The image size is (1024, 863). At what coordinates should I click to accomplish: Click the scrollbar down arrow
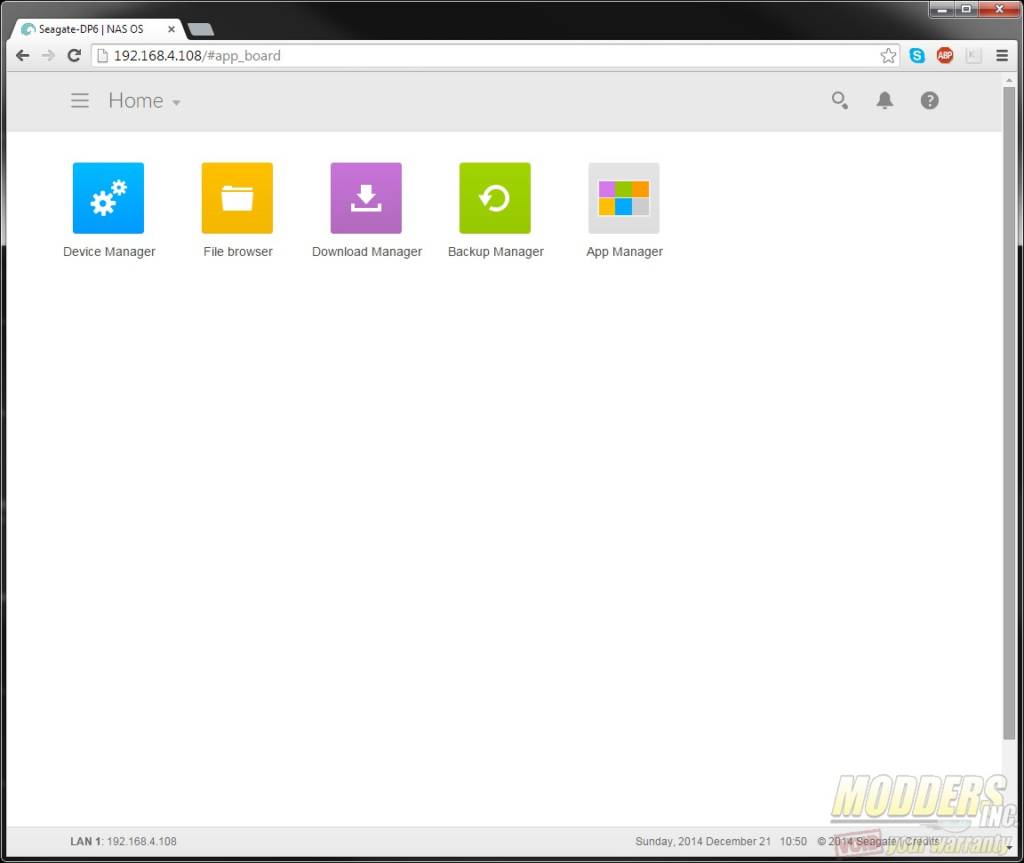1009,847
